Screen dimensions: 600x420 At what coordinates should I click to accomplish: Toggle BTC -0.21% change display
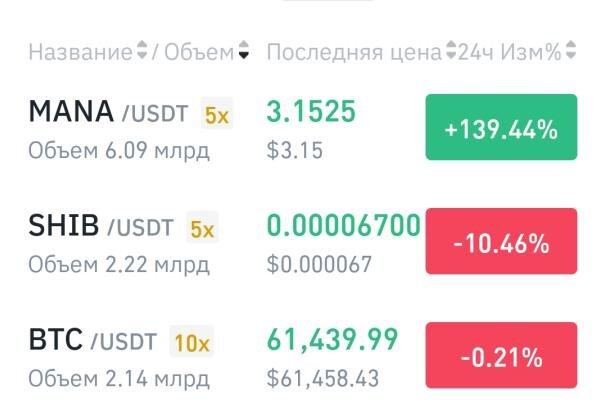click(501, 355)
